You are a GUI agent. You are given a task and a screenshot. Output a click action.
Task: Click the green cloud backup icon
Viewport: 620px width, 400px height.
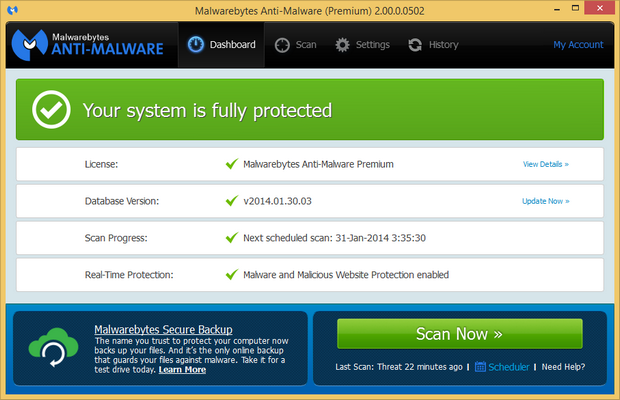point(53,347)
